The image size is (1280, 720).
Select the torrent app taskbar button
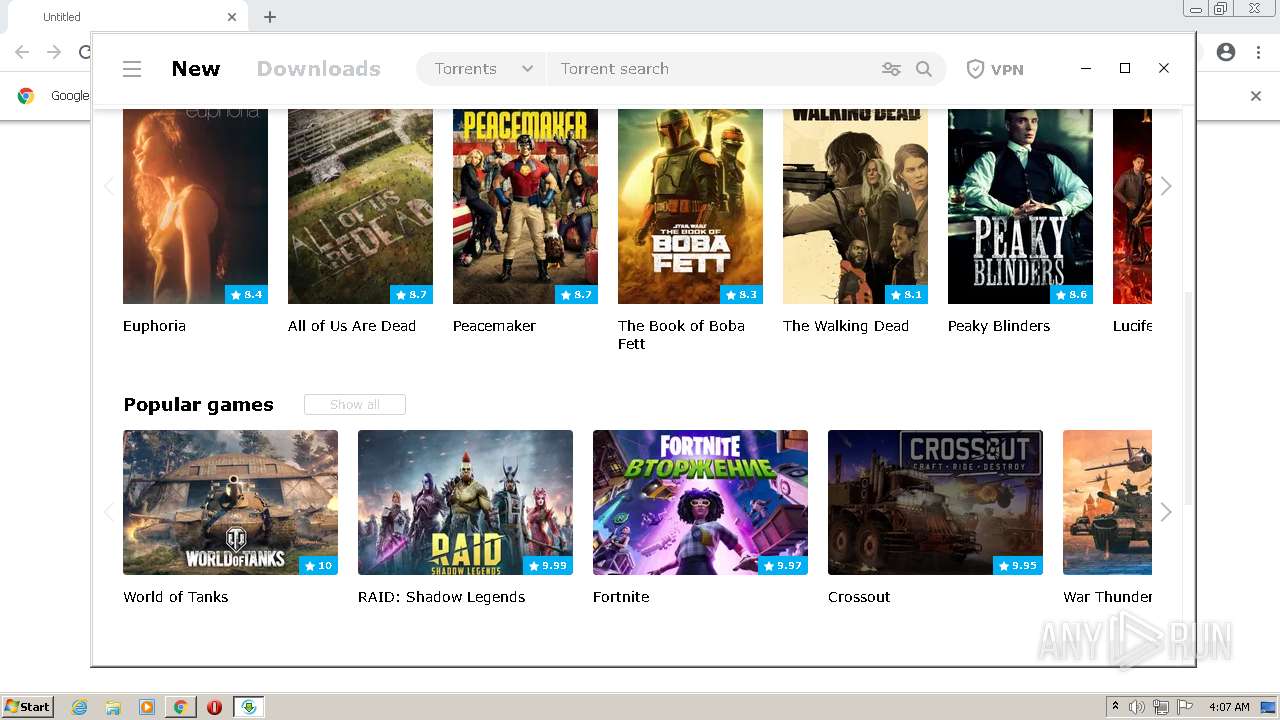(x=249, y=707)
